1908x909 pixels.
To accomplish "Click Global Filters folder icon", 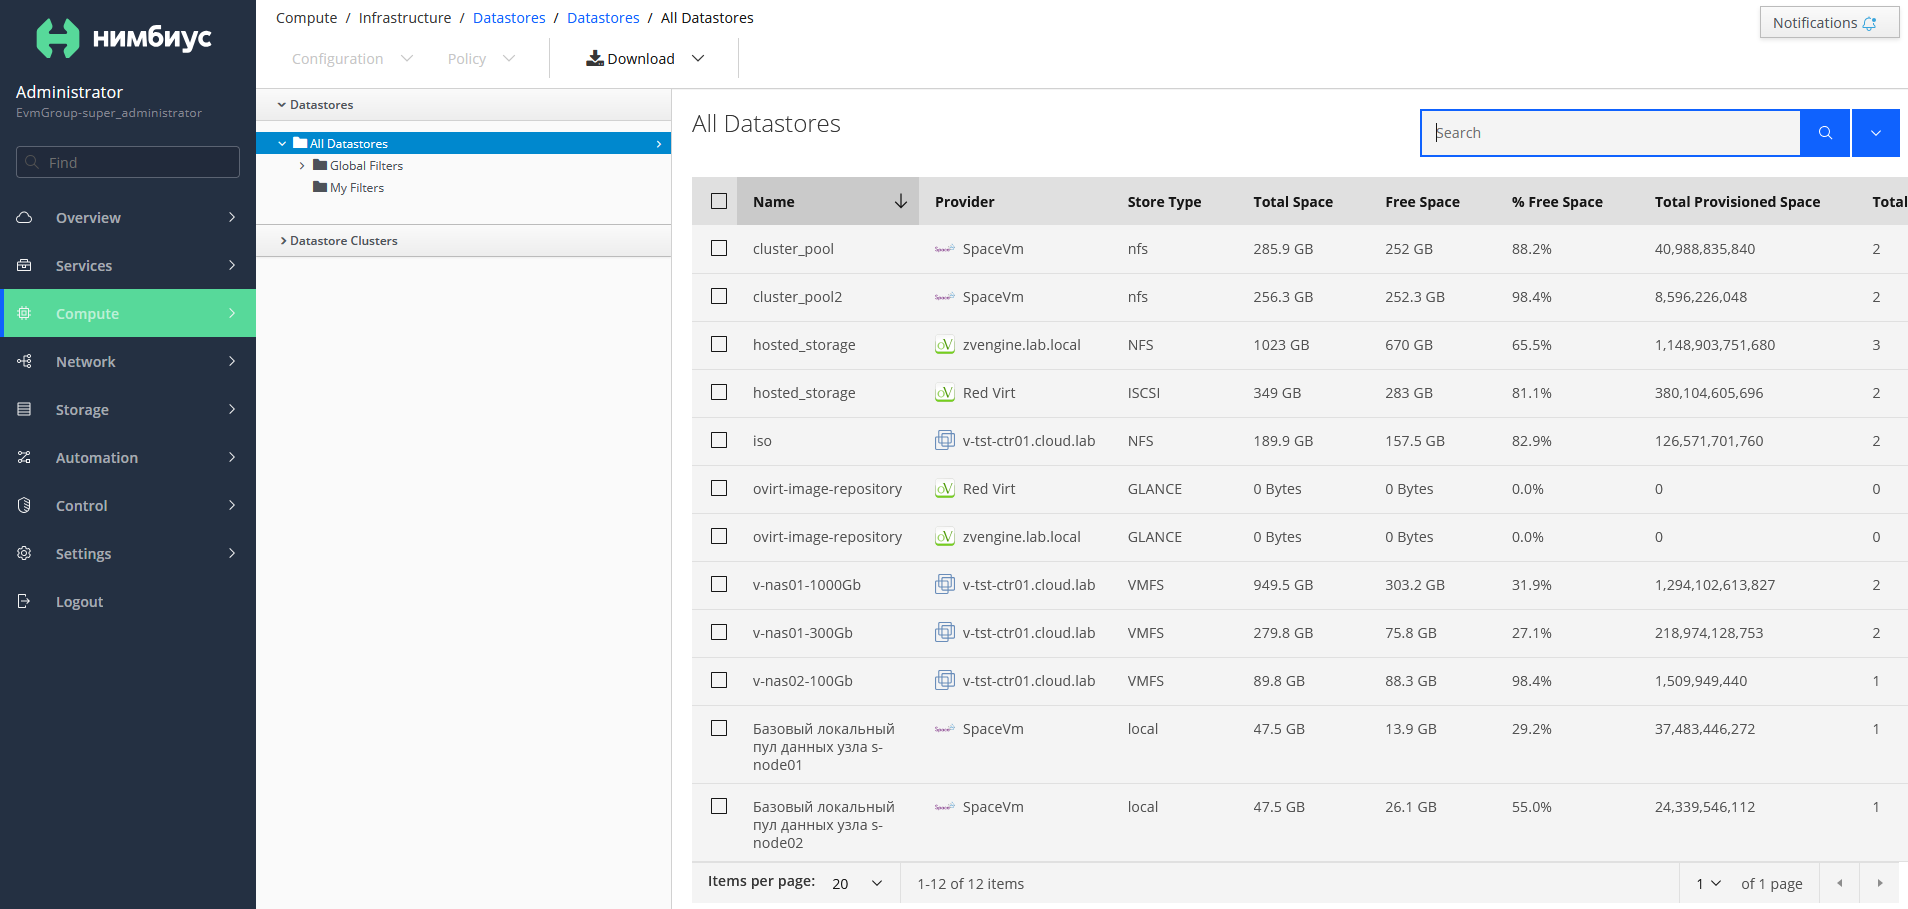I will click(320, 165).
